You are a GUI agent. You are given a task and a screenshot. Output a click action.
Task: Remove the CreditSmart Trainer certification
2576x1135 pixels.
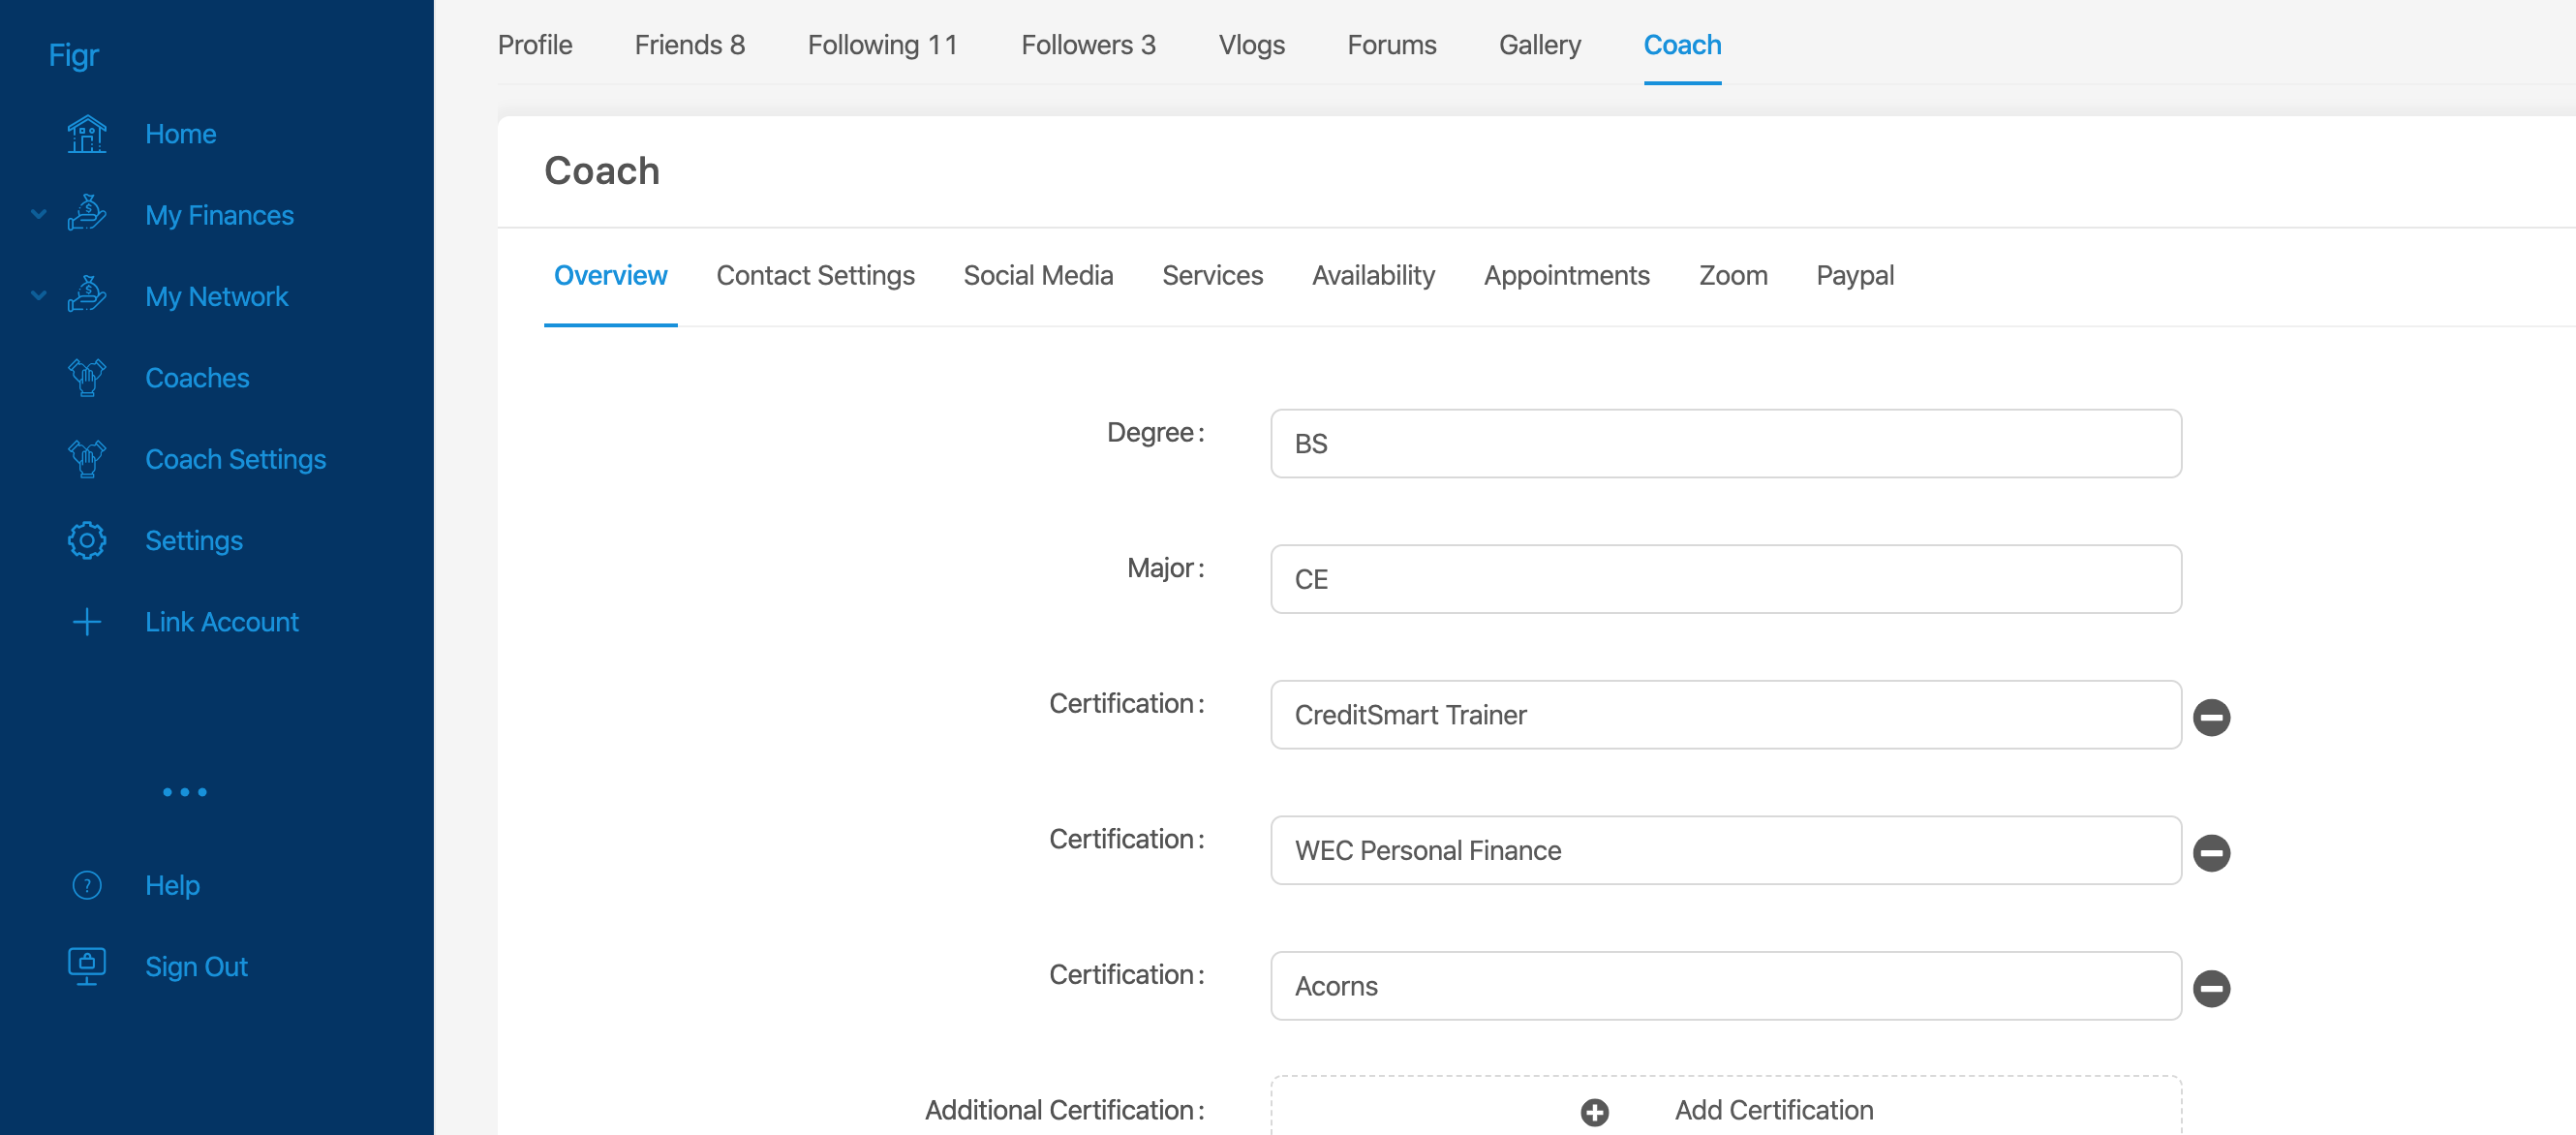pyautogui.click(x=2211, y=717)
